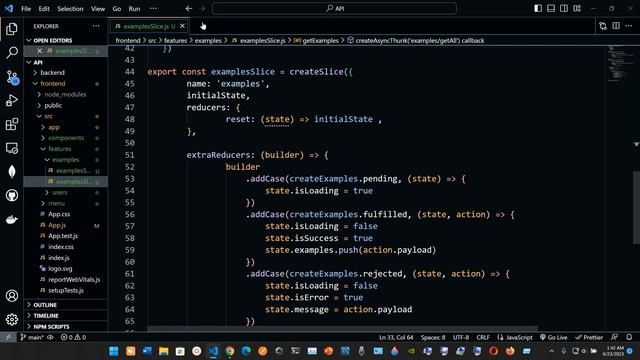Screen dimensions: 640x360
Task: Open the Source Control view
Action: click(12, 77)
